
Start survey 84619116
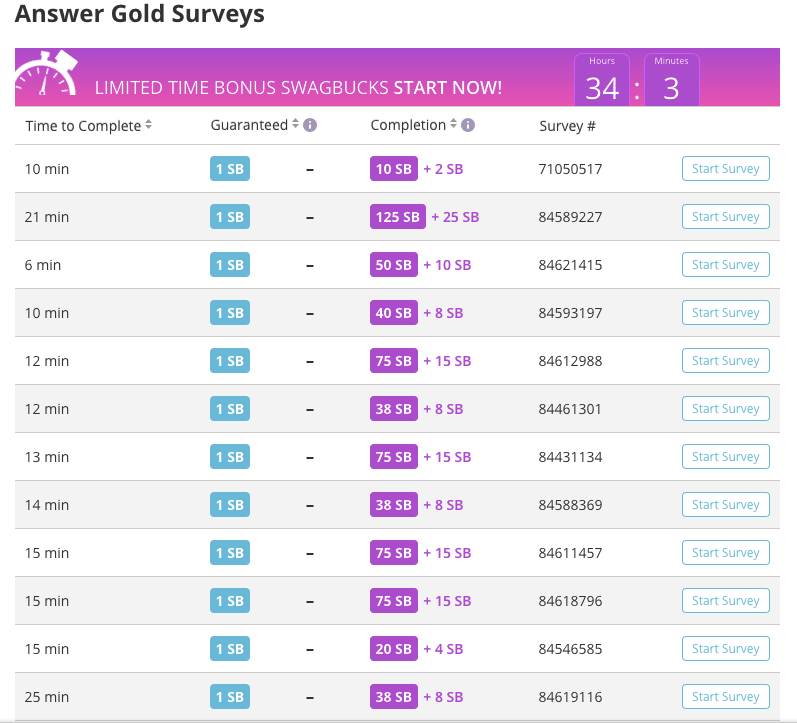point(725,697)
